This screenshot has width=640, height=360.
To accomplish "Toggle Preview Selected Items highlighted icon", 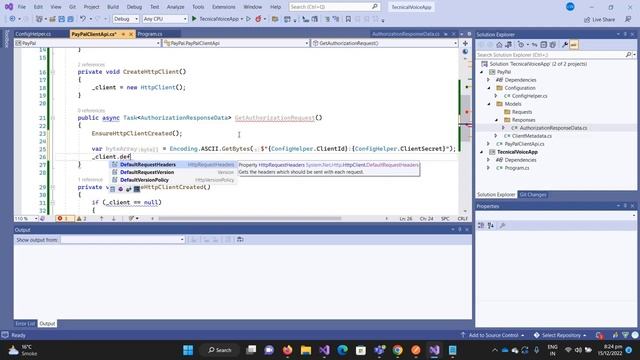I will pyautogui.click(x=574, y=45).
